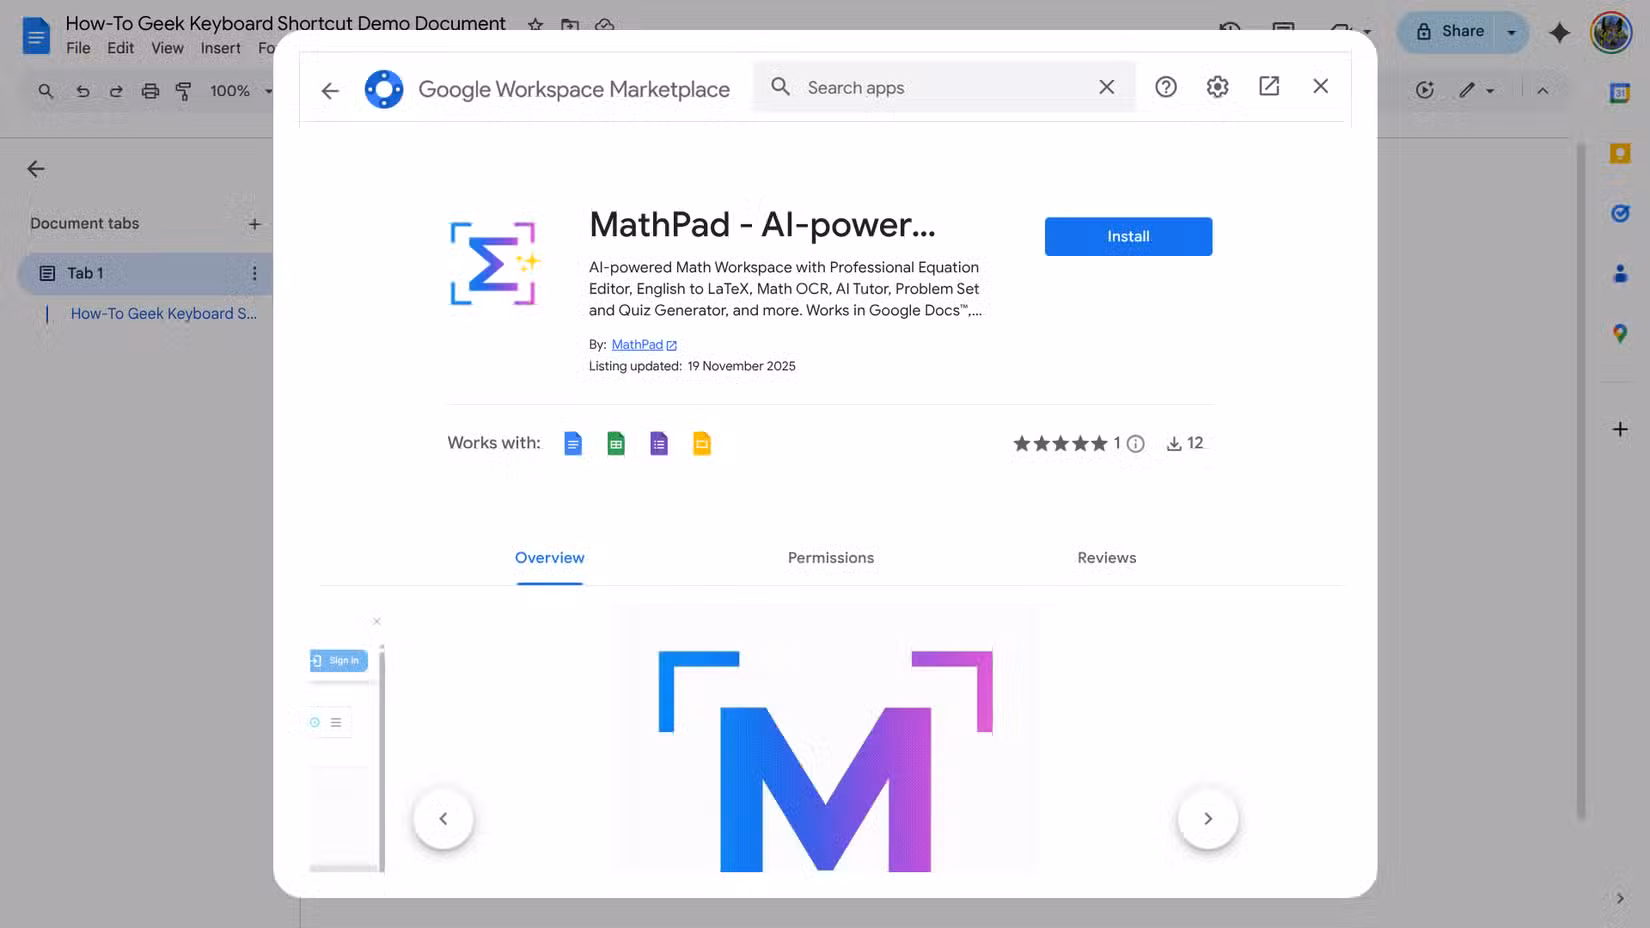
Task: Open Marketplace in a new tab icon
Action: point(1269,87)
